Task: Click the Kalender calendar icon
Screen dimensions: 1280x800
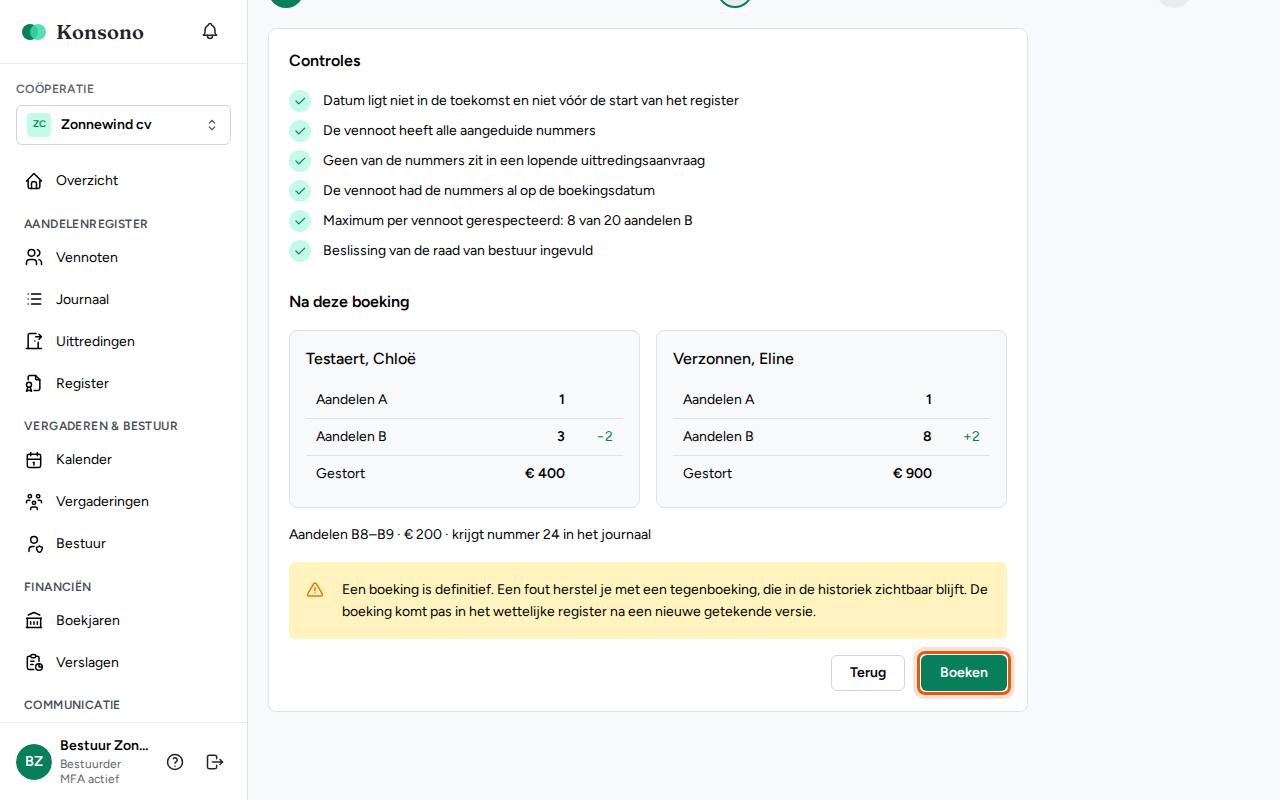Action: pyautogui.click(x=34, y=460)
